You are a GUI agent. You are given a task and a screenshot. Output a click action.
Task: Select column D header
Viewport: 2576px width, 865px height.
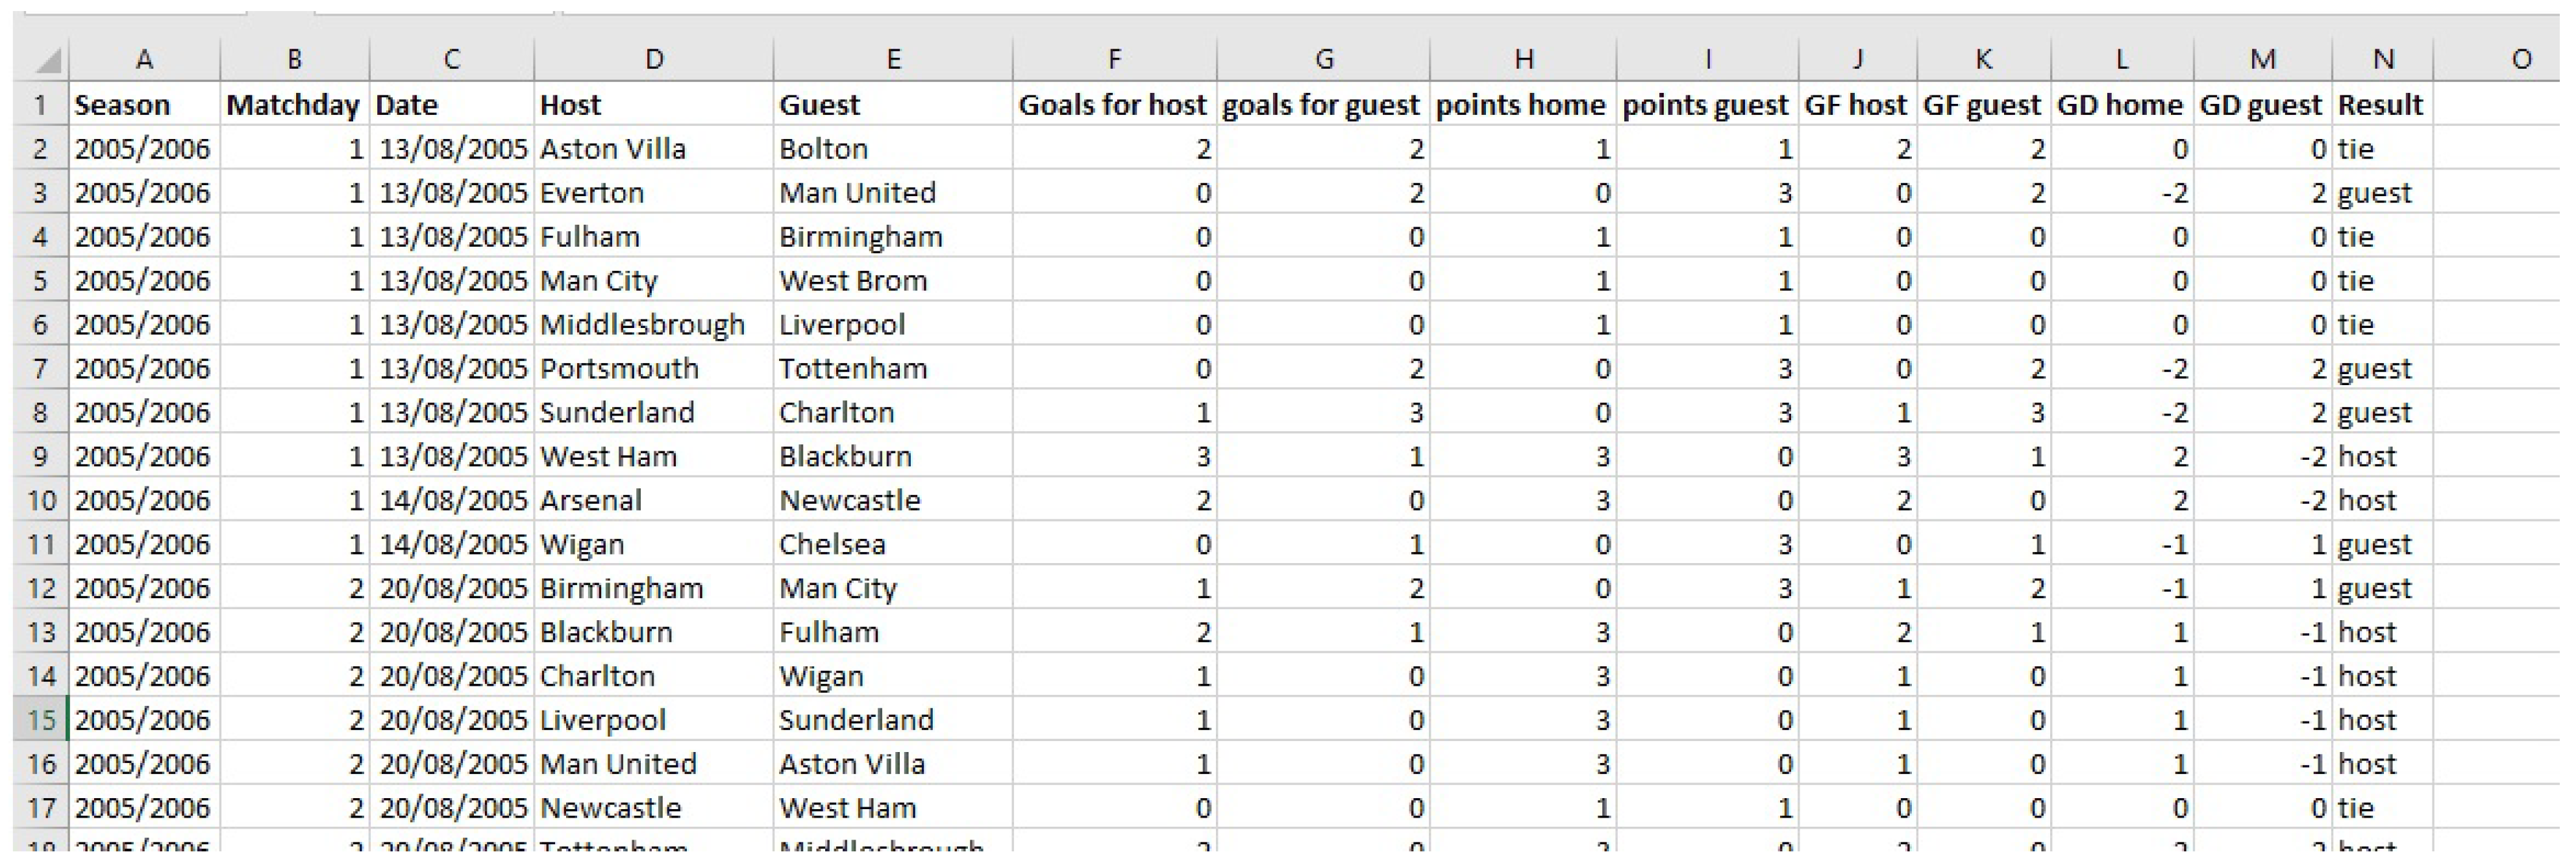click(x=653, y=60)
